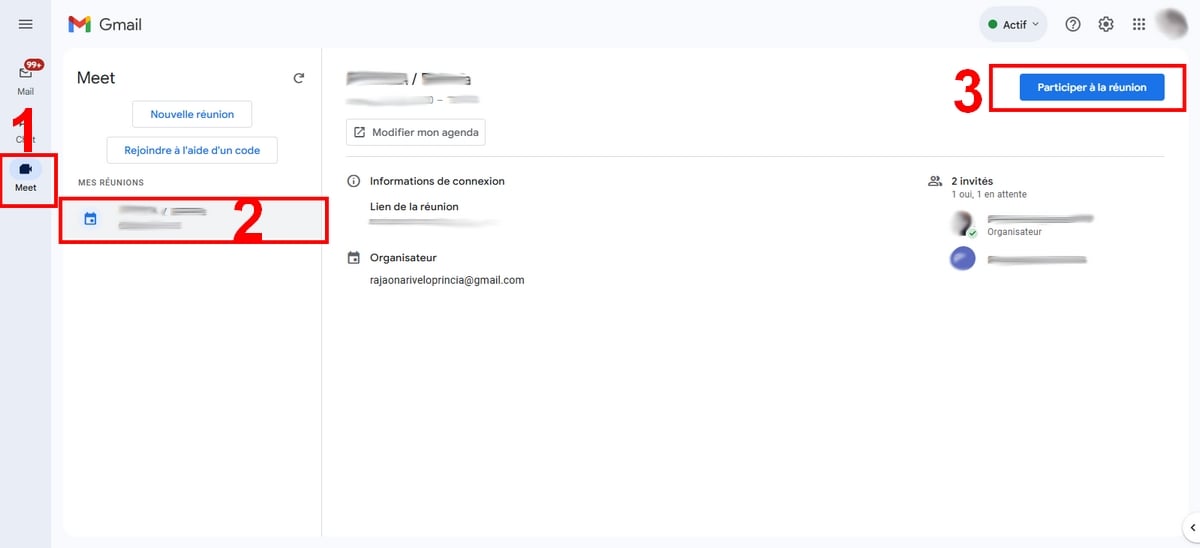
Task: Select the Meet camera icon in the sidebar
Action: point(26,169)
